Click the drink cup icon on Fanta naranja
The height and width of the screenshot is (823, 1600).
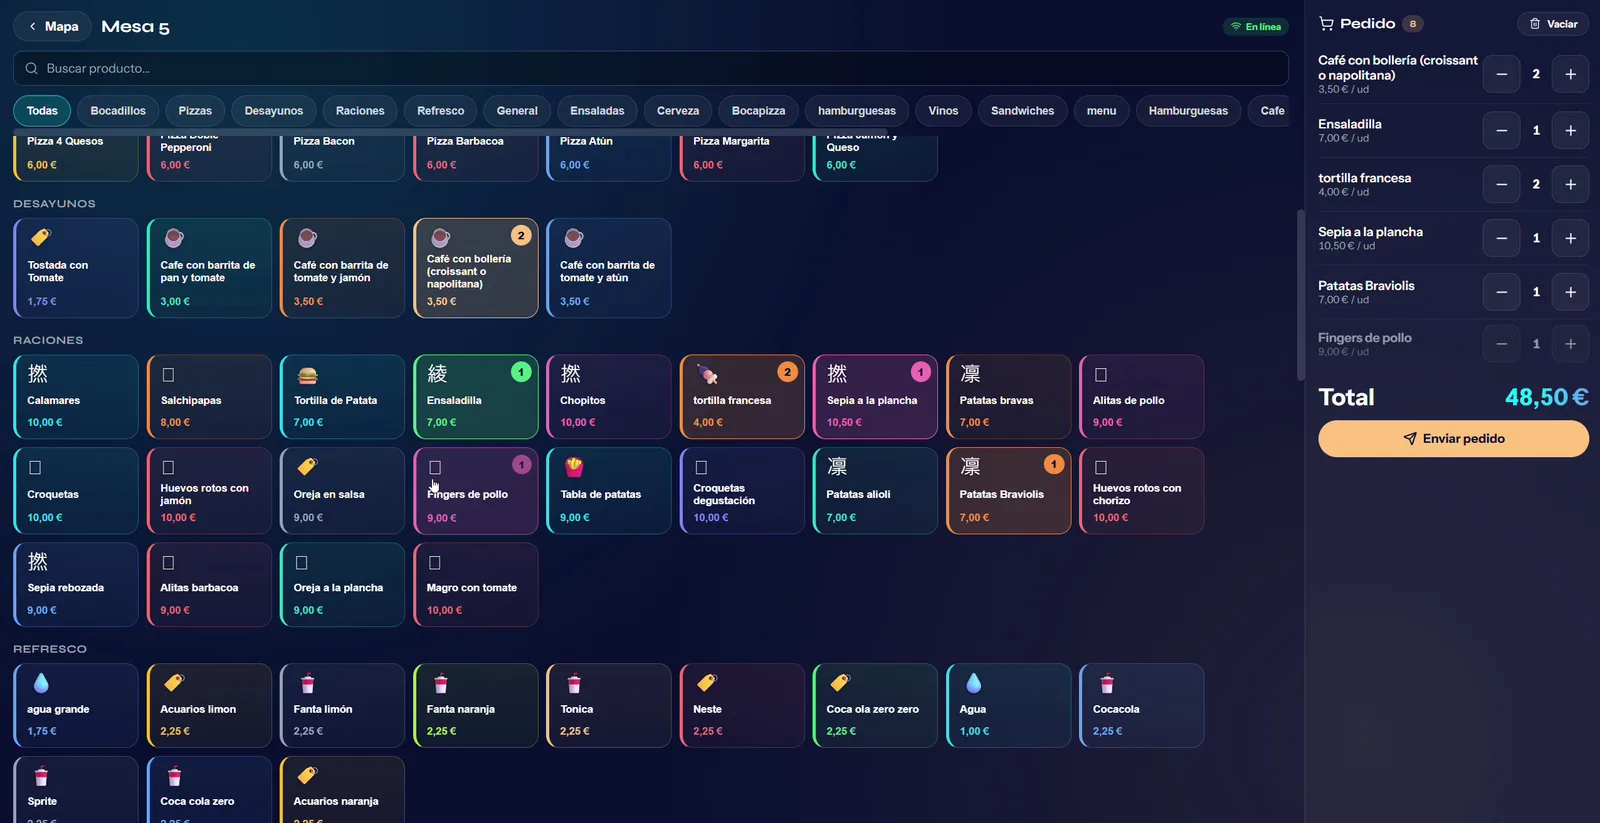click(441, 684)
